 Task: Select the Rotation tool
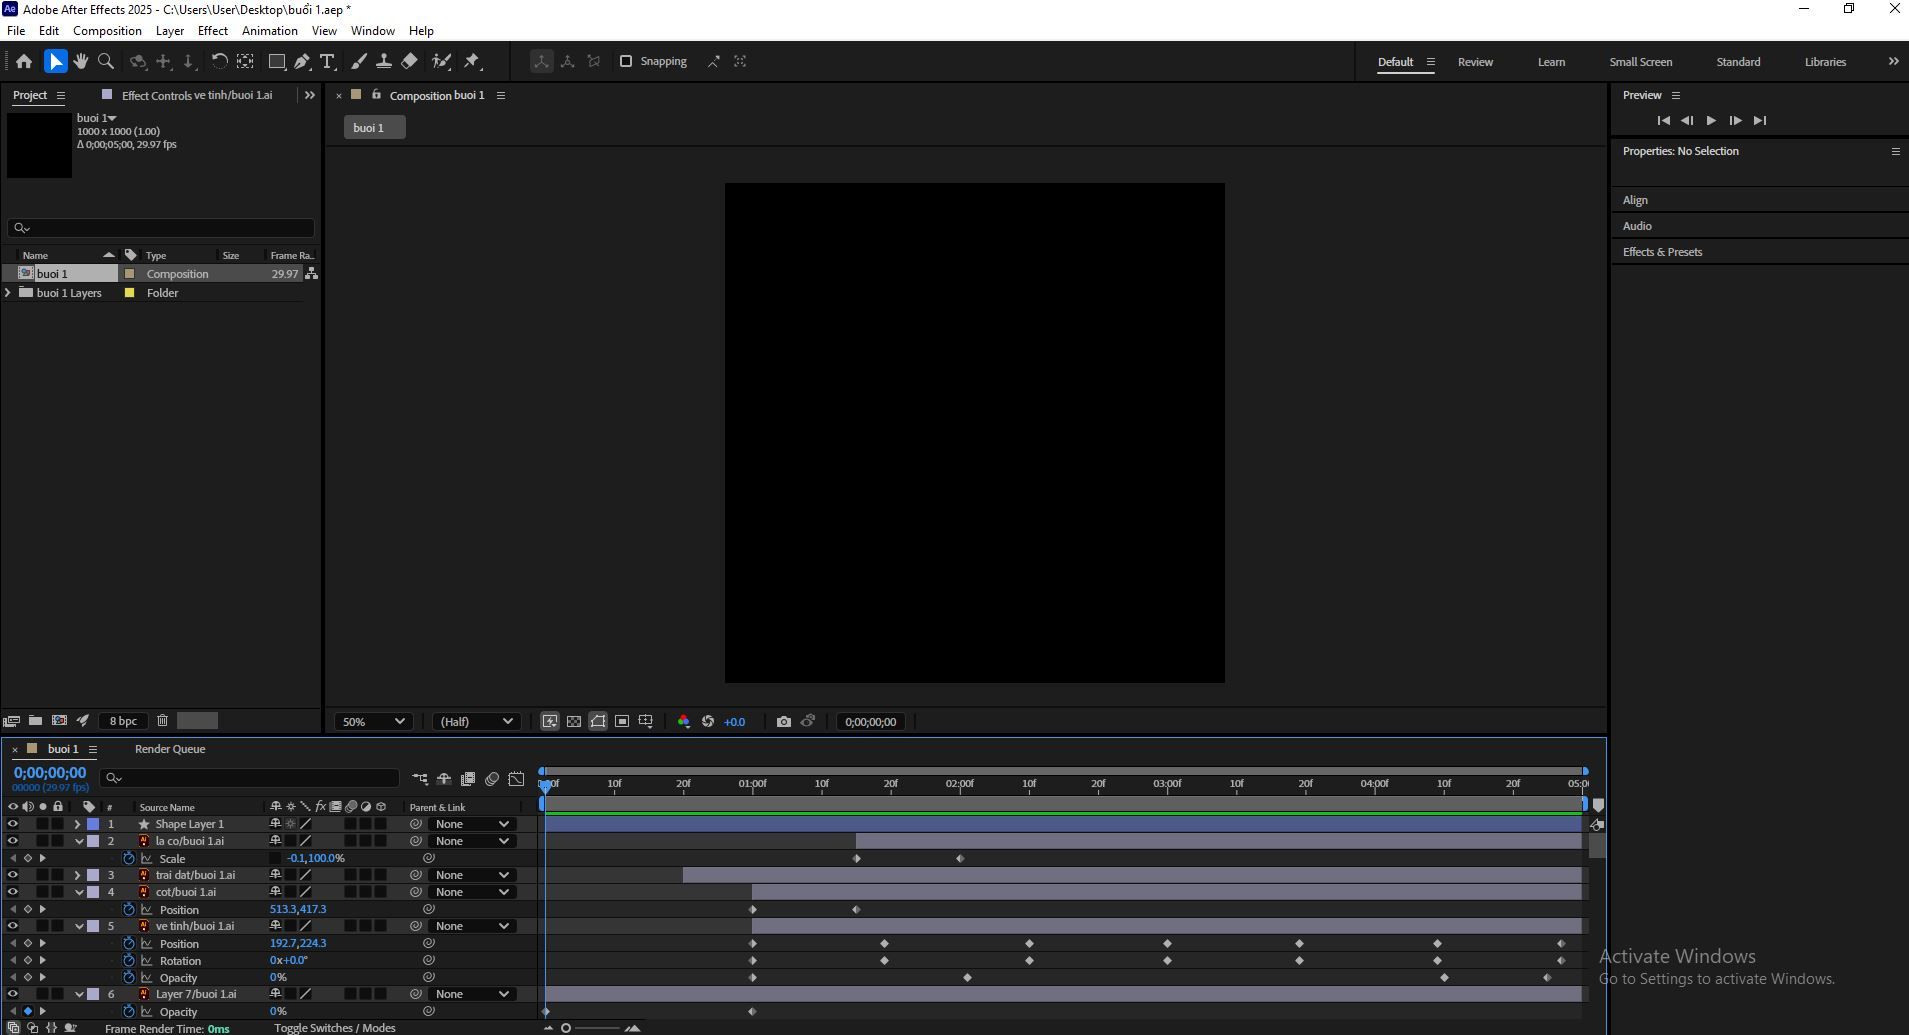(219, 61)
